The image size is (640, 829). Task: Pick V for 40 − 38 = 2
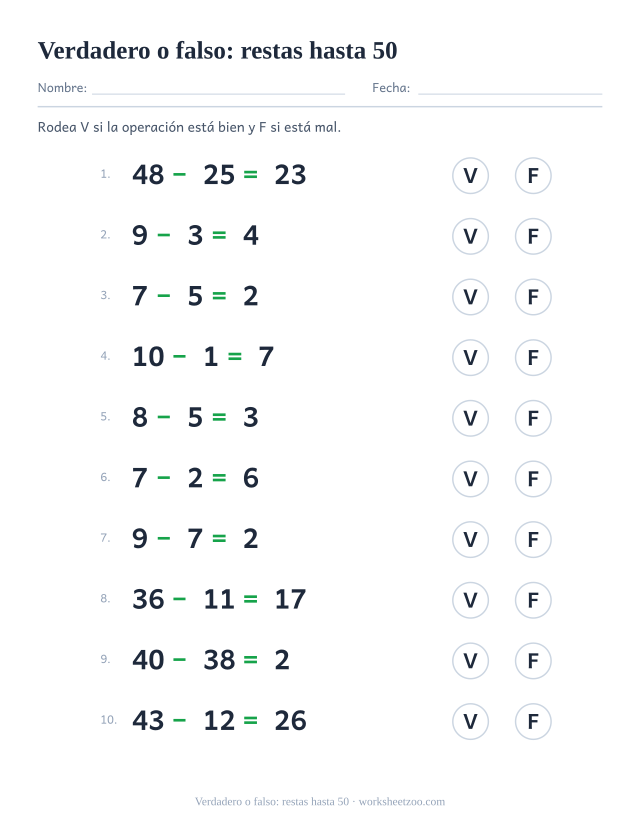(470, 661)
